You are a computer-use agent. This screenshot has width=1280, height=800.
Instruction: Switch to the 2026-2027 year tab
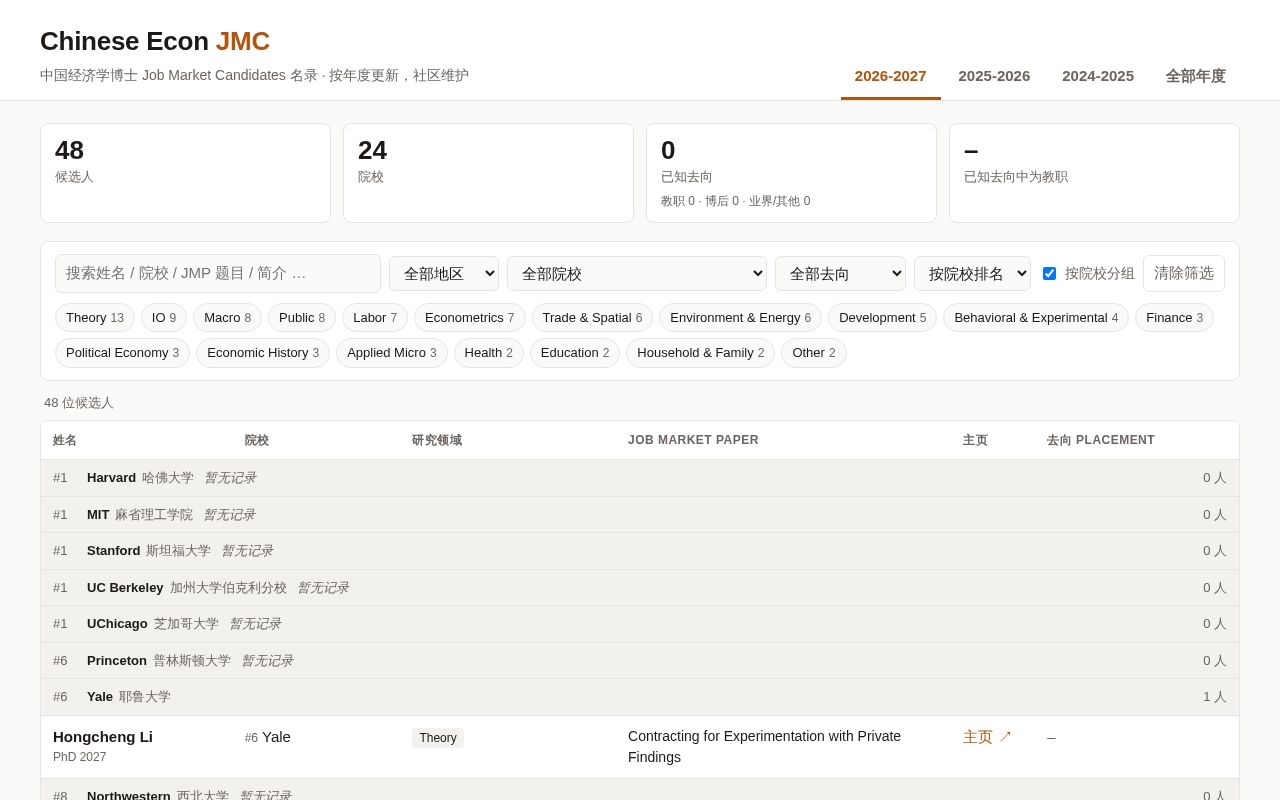[x=891, y=76]
